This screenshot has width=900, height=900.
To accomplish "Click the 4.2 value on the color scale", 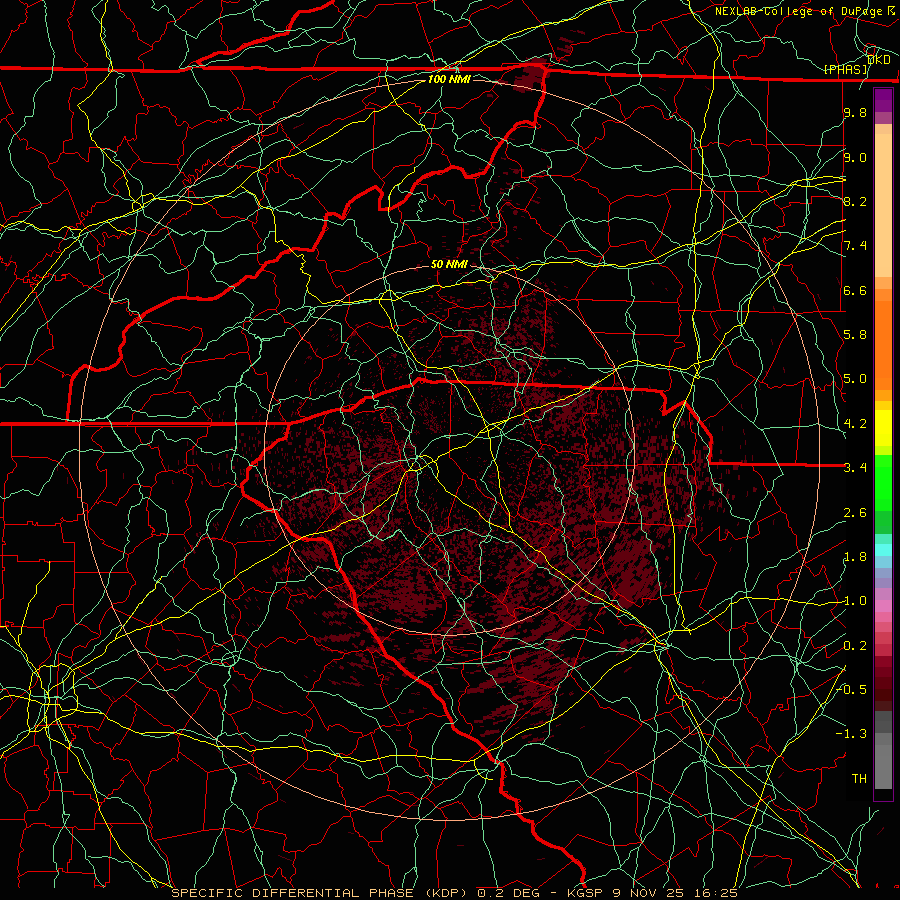I will click(x=855, y=424).
